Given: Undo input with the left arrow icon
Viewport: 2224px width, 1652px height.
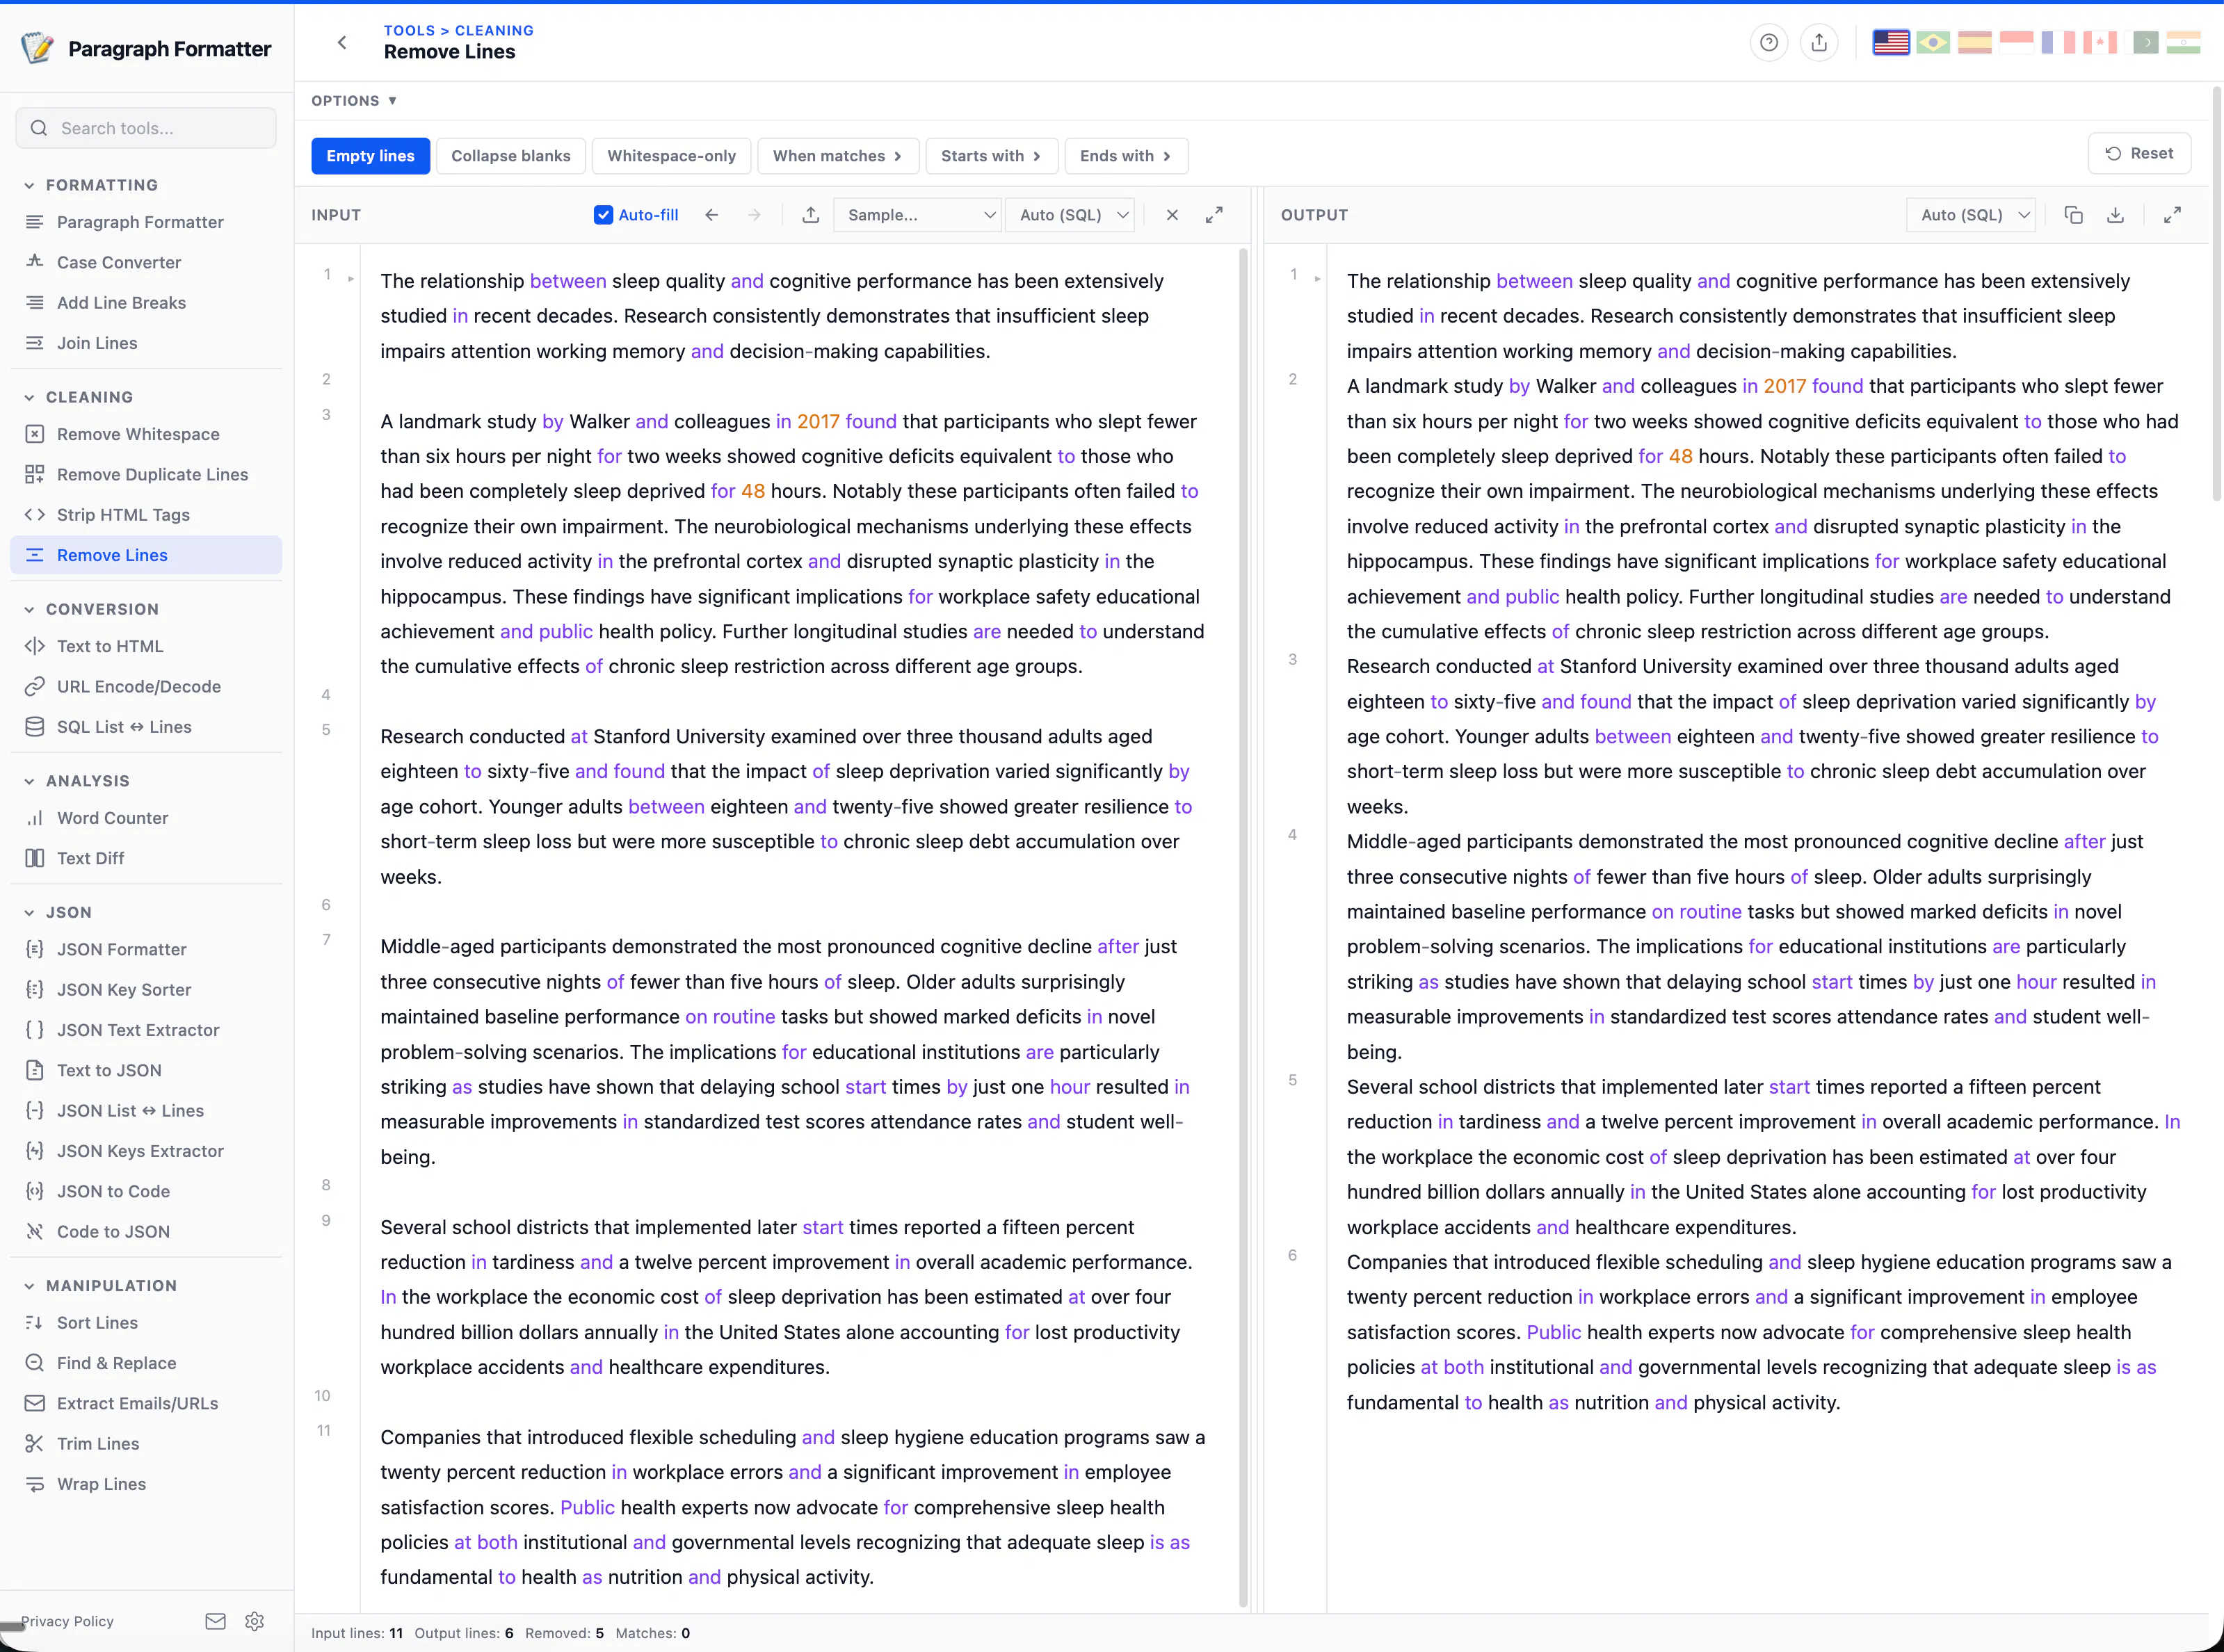Looking at the screenshot, I should point(711,215).
